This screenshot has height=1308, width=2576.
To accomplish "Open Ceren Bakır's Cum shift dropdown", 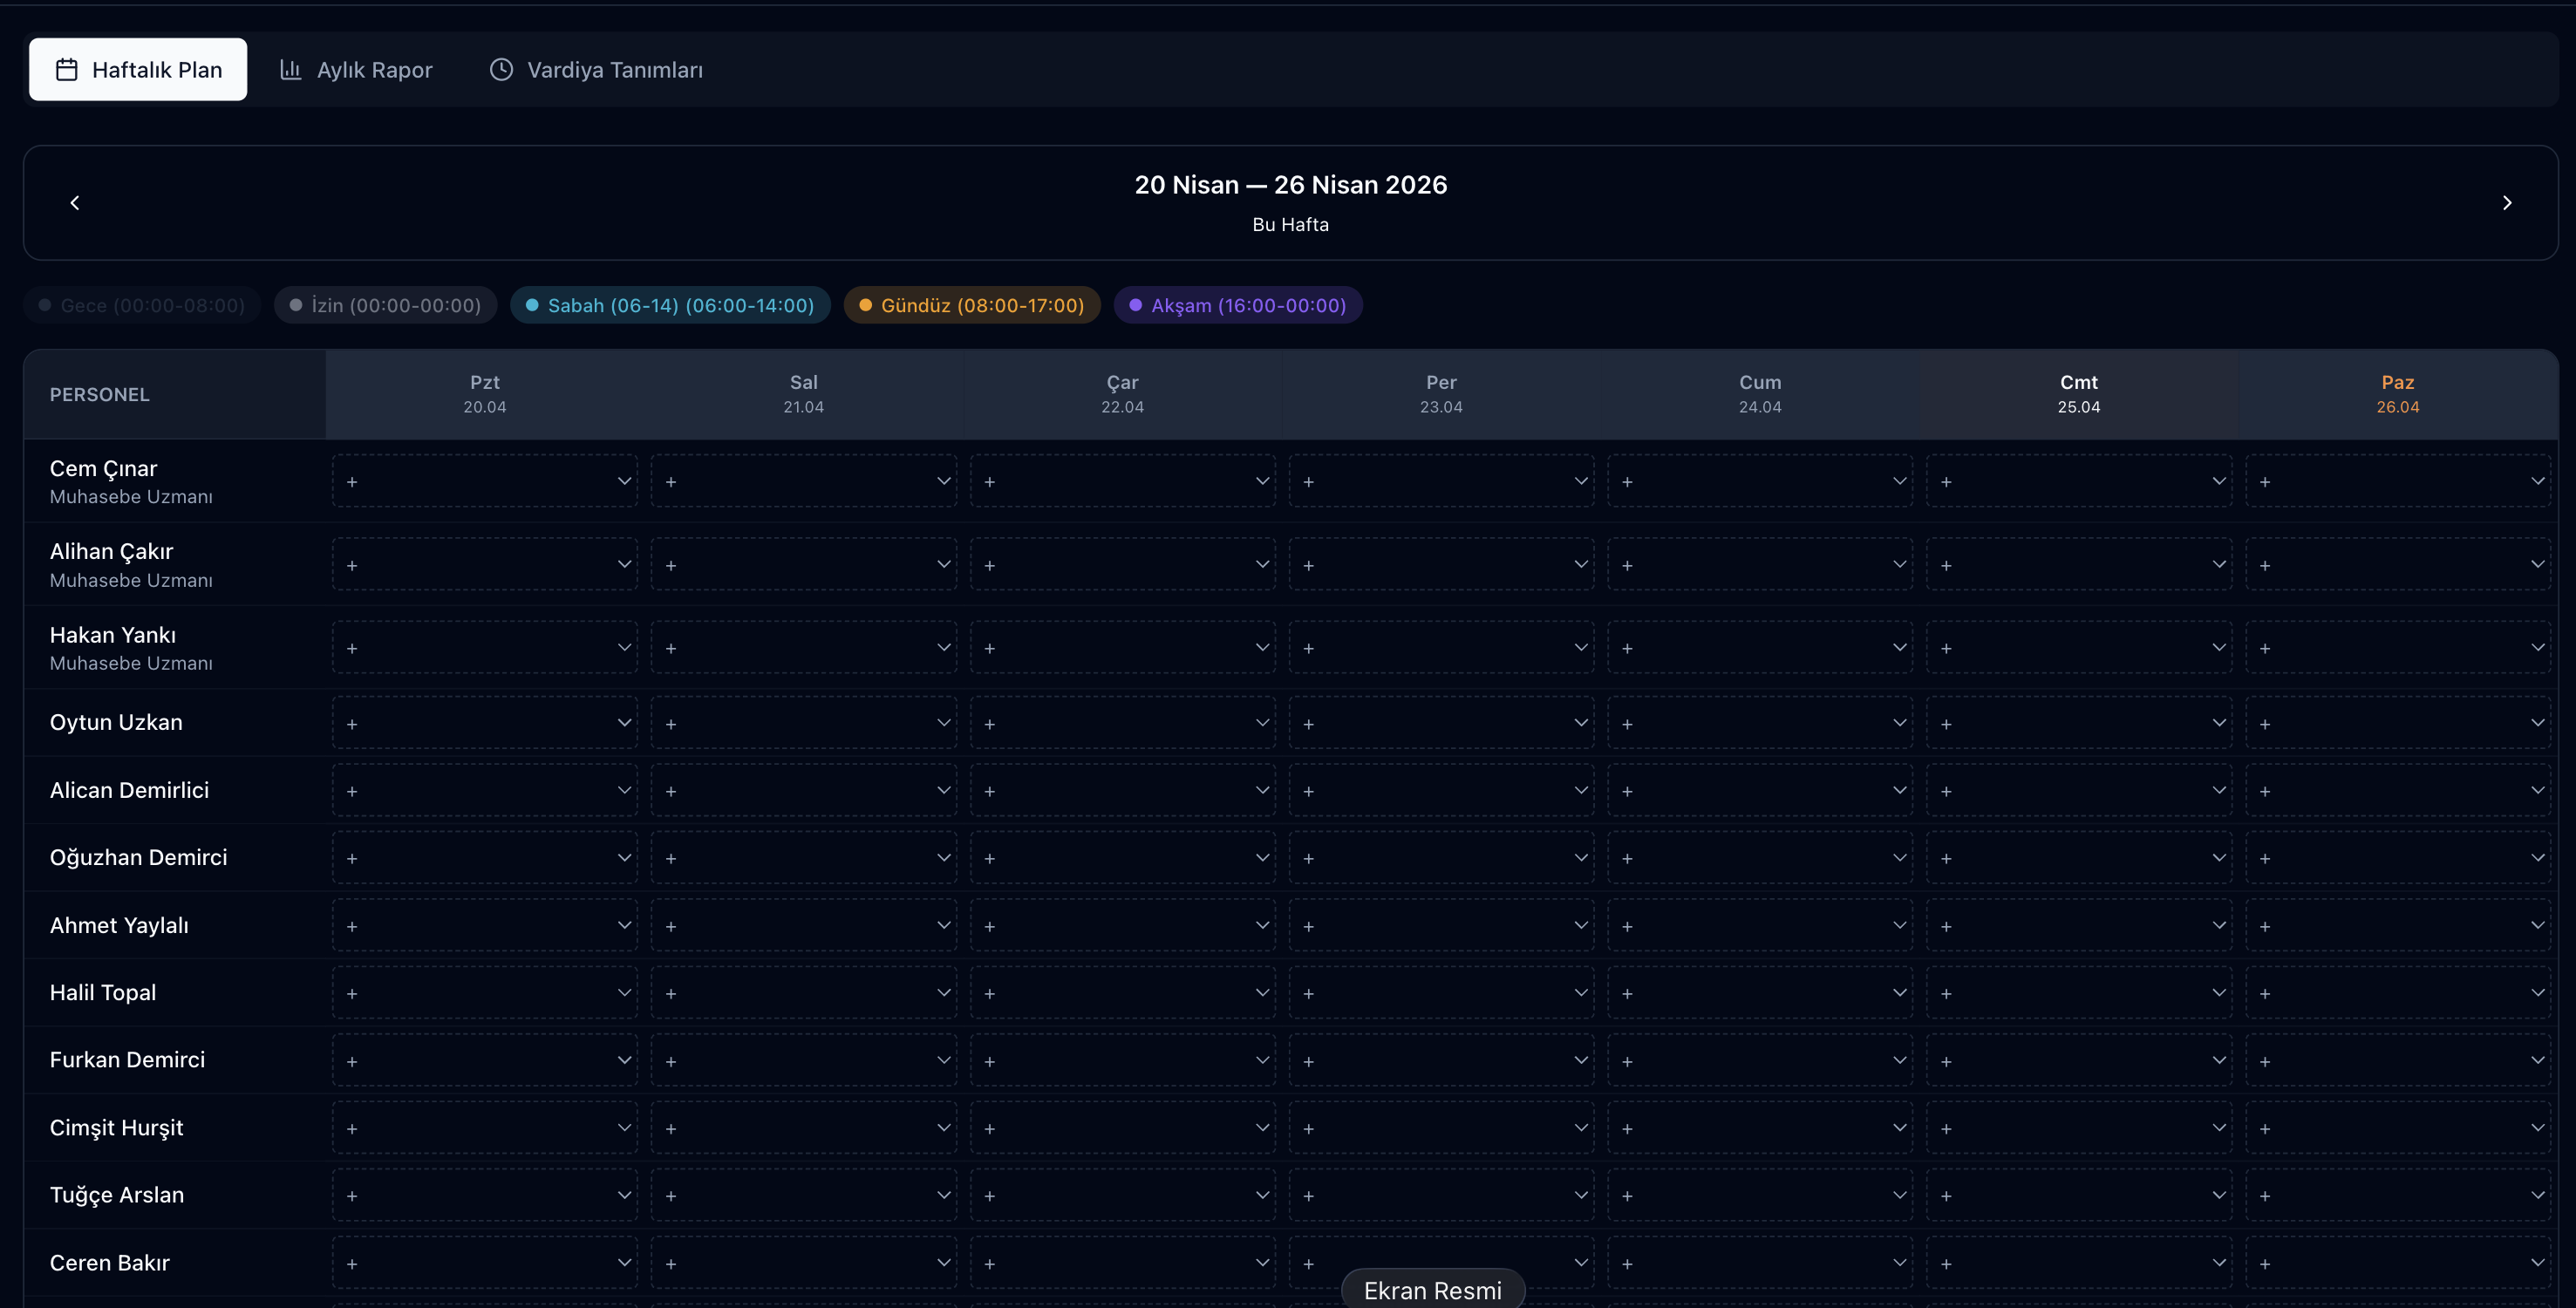I will point(1760,1263).
